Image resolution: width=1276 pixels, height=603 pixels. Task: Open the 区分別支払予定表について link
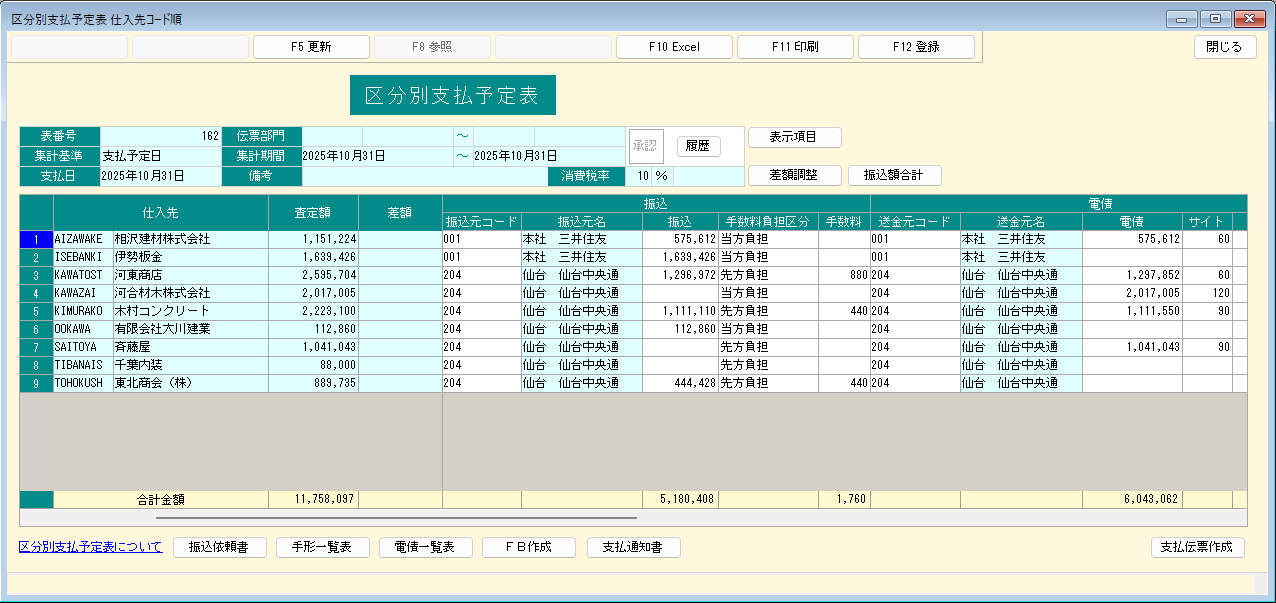[x=90, y=547]
